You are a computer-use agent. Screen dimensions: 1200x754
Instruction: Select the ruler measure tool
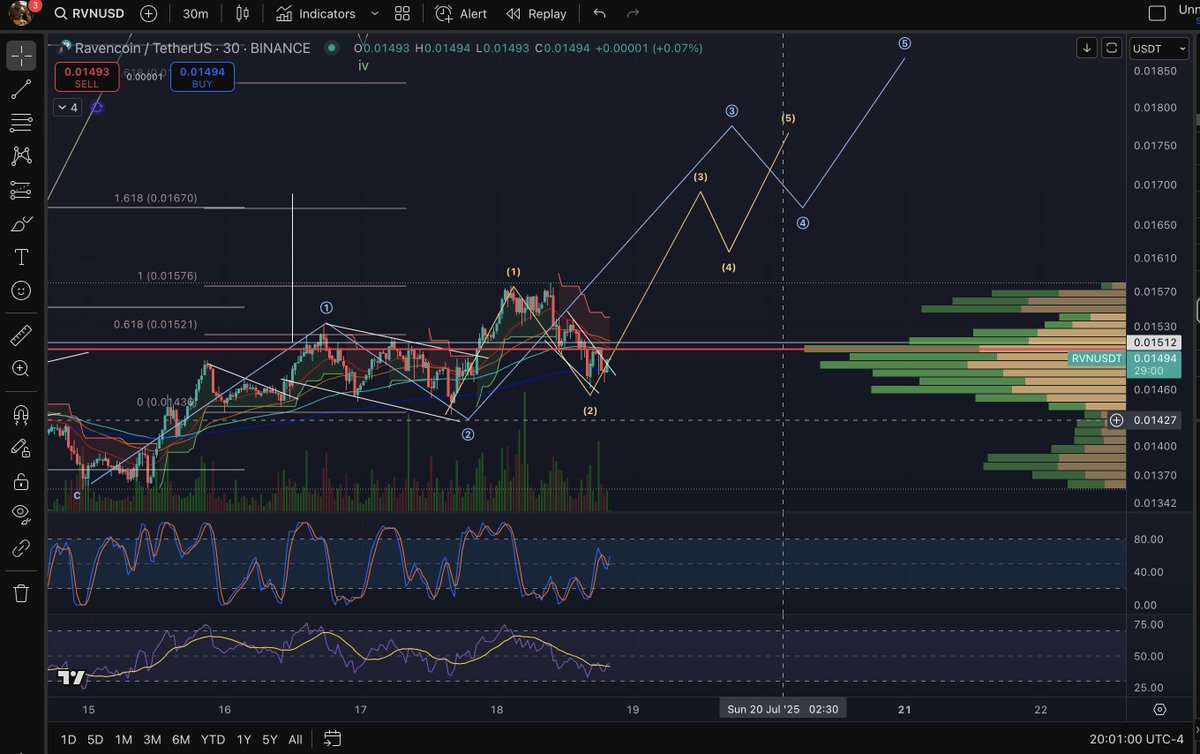tap(21, 335)
